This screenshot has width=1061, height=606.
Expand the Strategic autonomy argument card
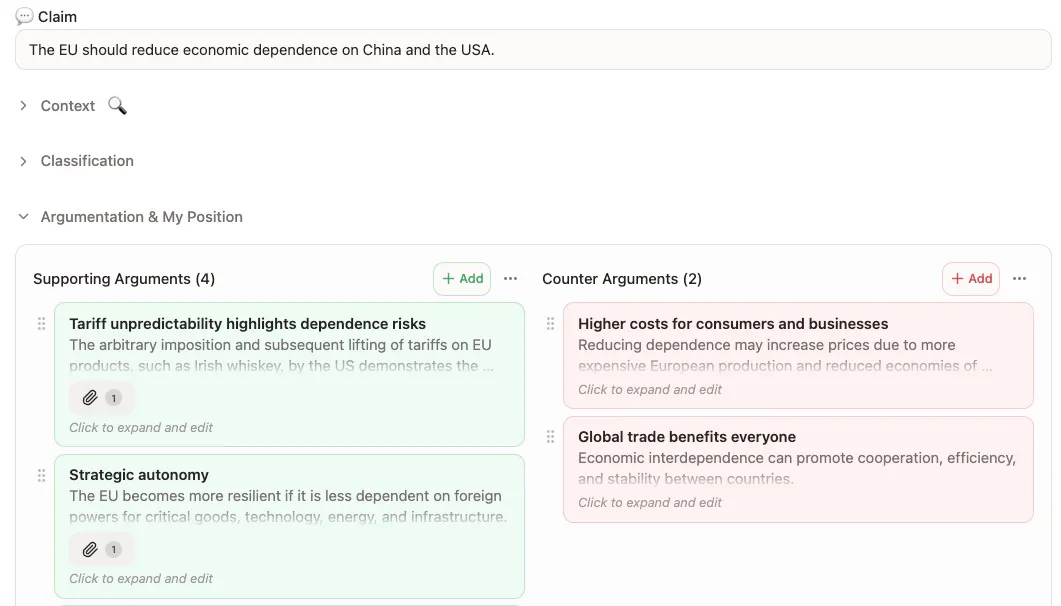click(290, 526)
